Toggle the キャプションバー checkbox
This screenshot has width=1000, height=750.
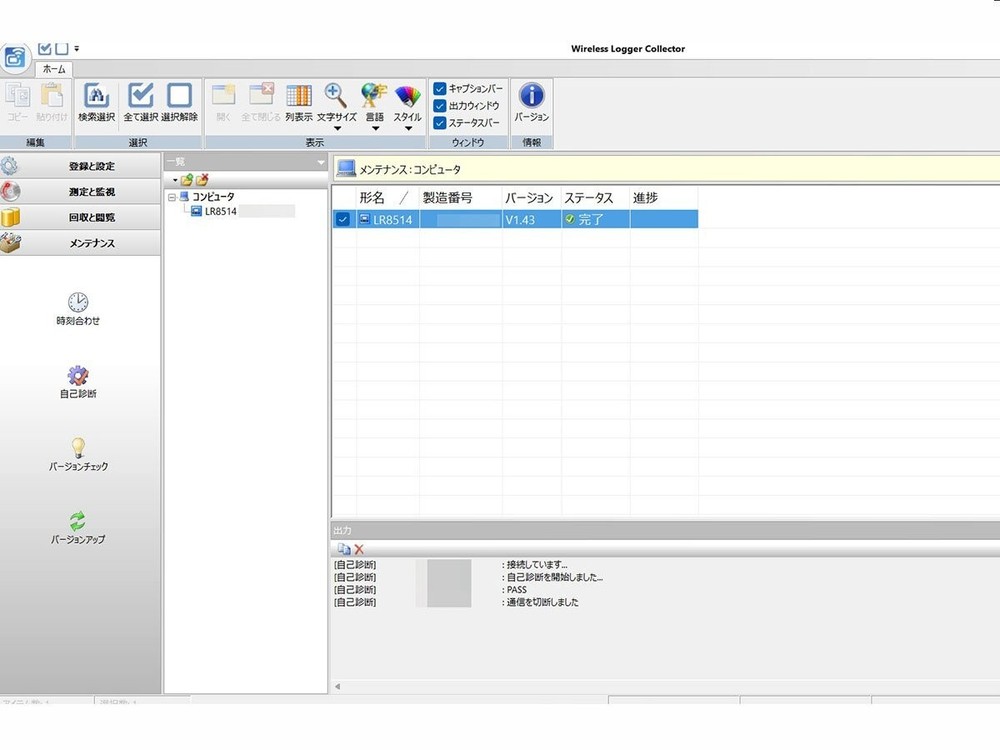(440, 89)
